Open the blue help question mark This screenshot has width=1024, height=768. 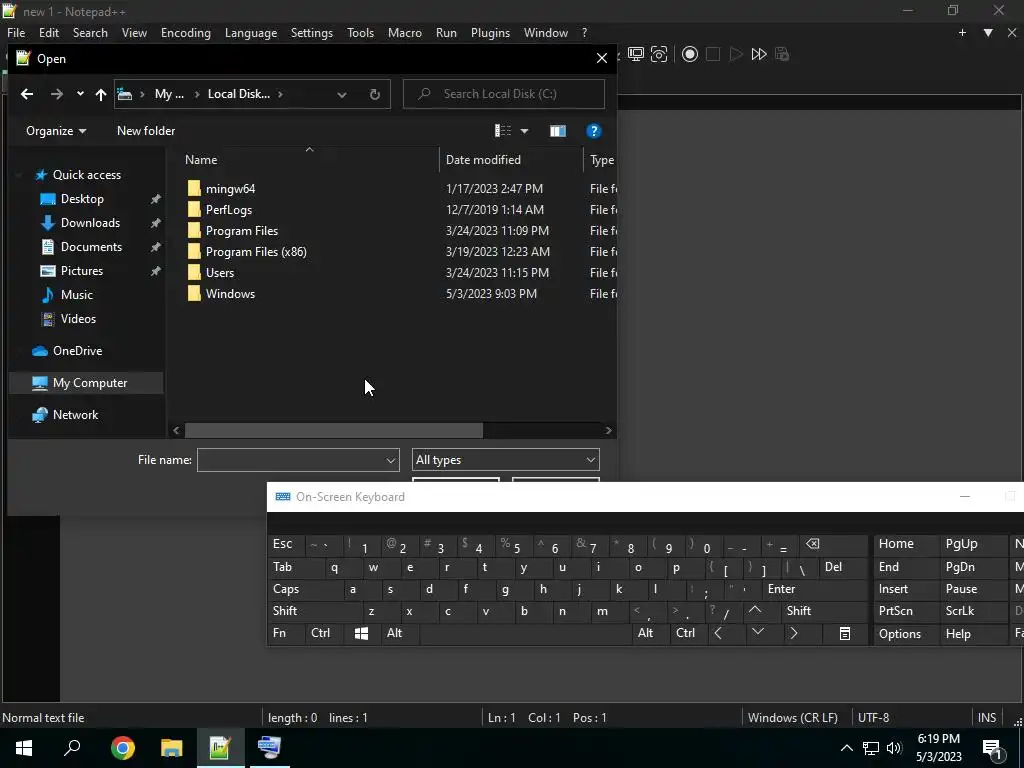coord(593,131)
